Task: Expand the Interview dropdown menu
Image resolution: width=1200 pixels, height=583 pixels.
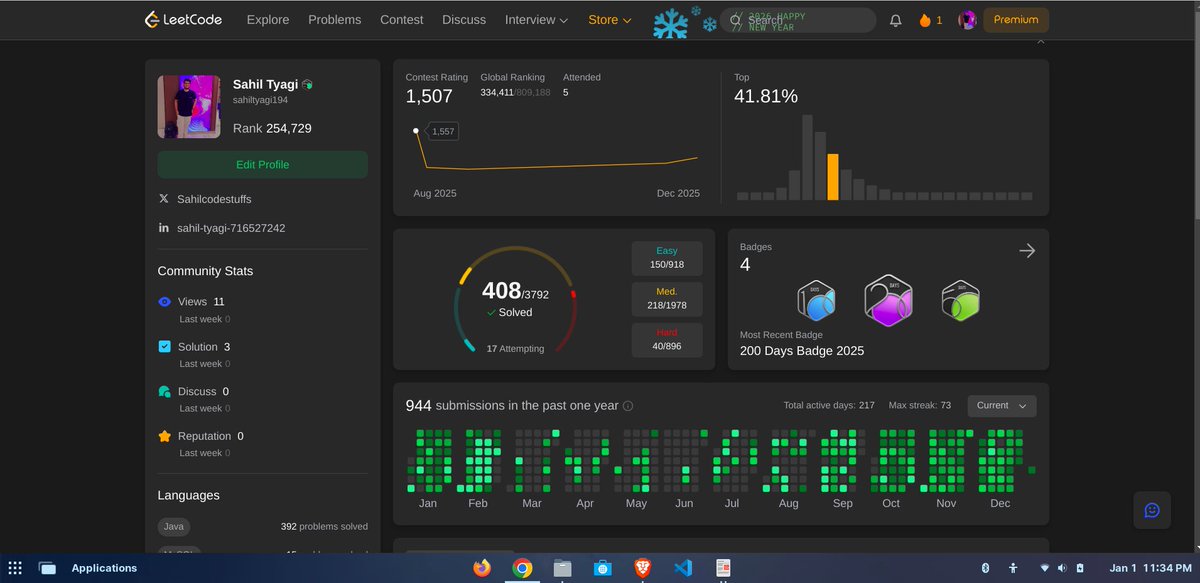Action: click(536, 20)
